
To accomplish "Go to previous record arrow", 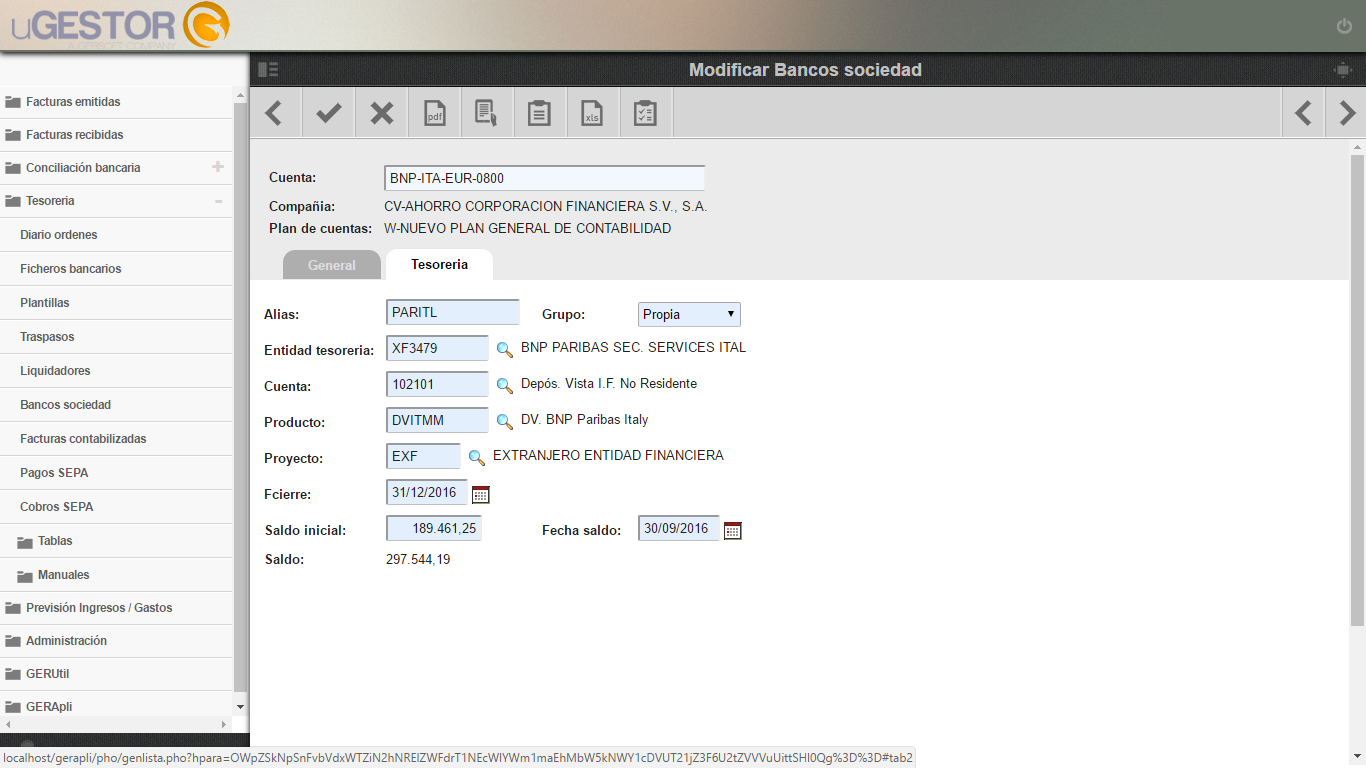I will click(1303, 113).
